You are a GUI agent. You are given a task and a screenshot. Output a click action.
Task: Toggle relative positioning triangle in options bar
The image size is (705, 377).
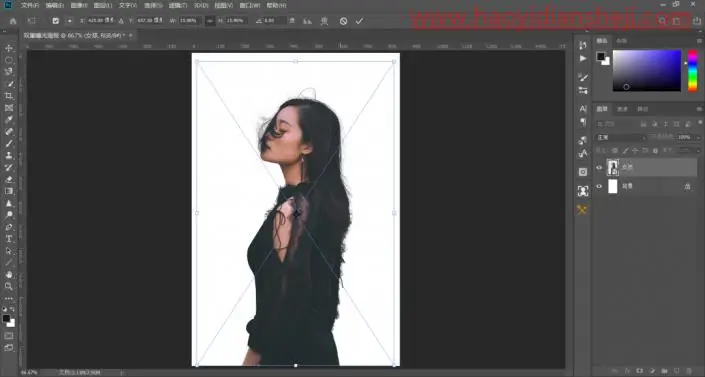pos(121,21)
